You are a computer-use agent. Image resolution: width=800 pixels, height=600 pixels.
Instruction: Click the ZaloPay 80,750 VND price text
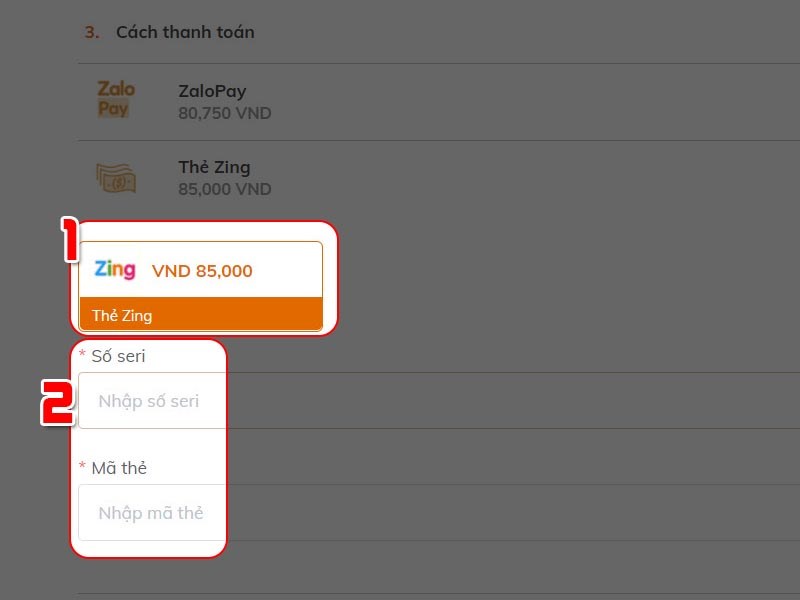point(224,113)
